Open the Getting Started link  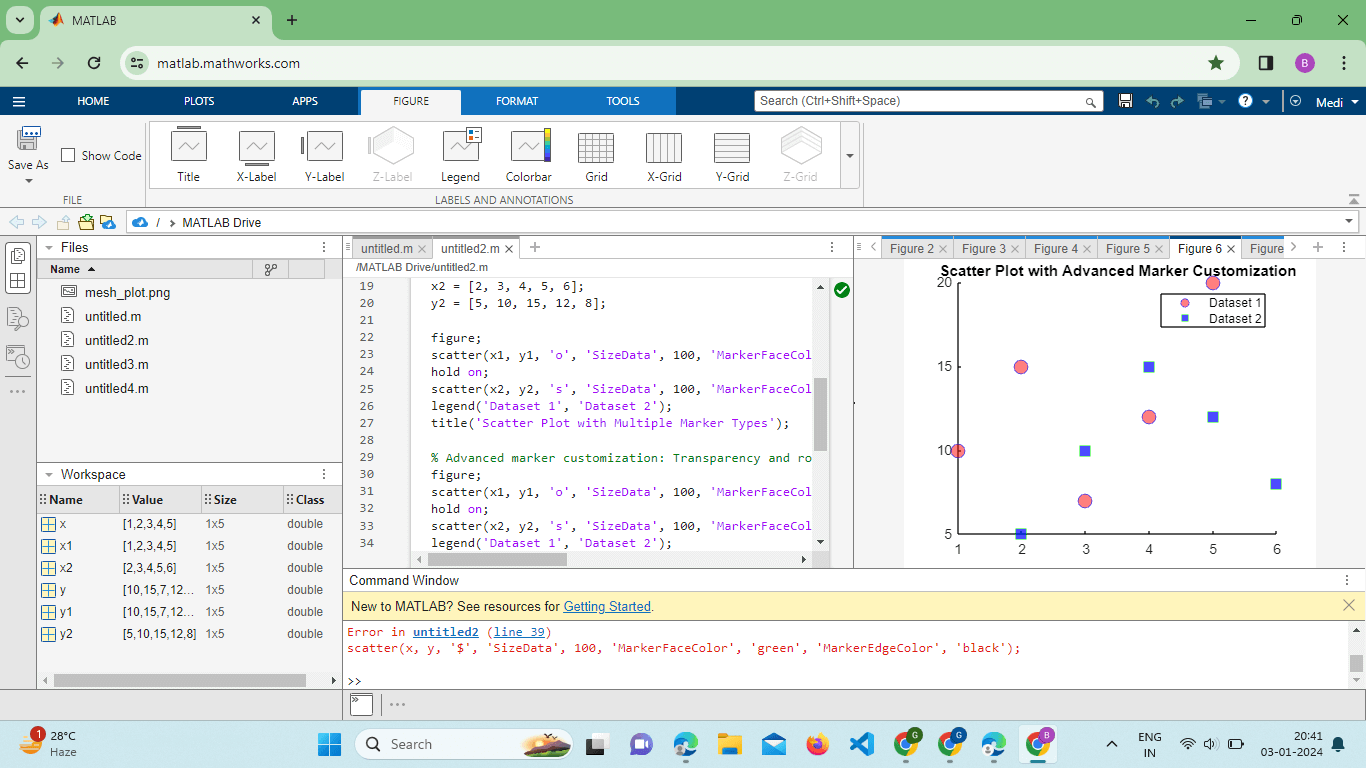pos(607,606)
